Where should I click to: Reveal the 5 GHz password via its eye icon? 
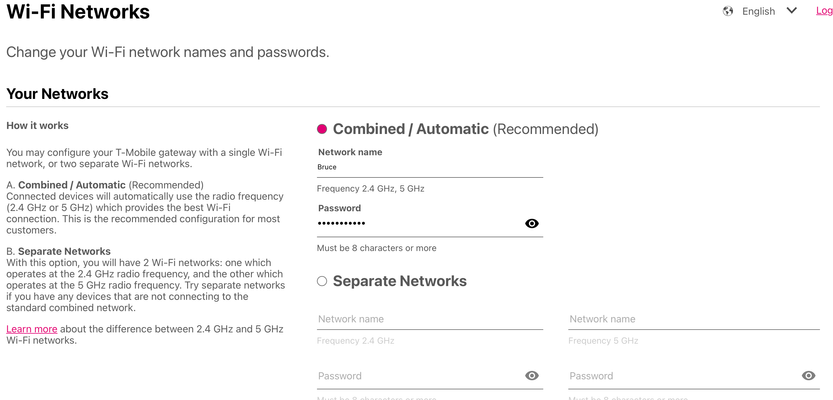pos(809,376)
